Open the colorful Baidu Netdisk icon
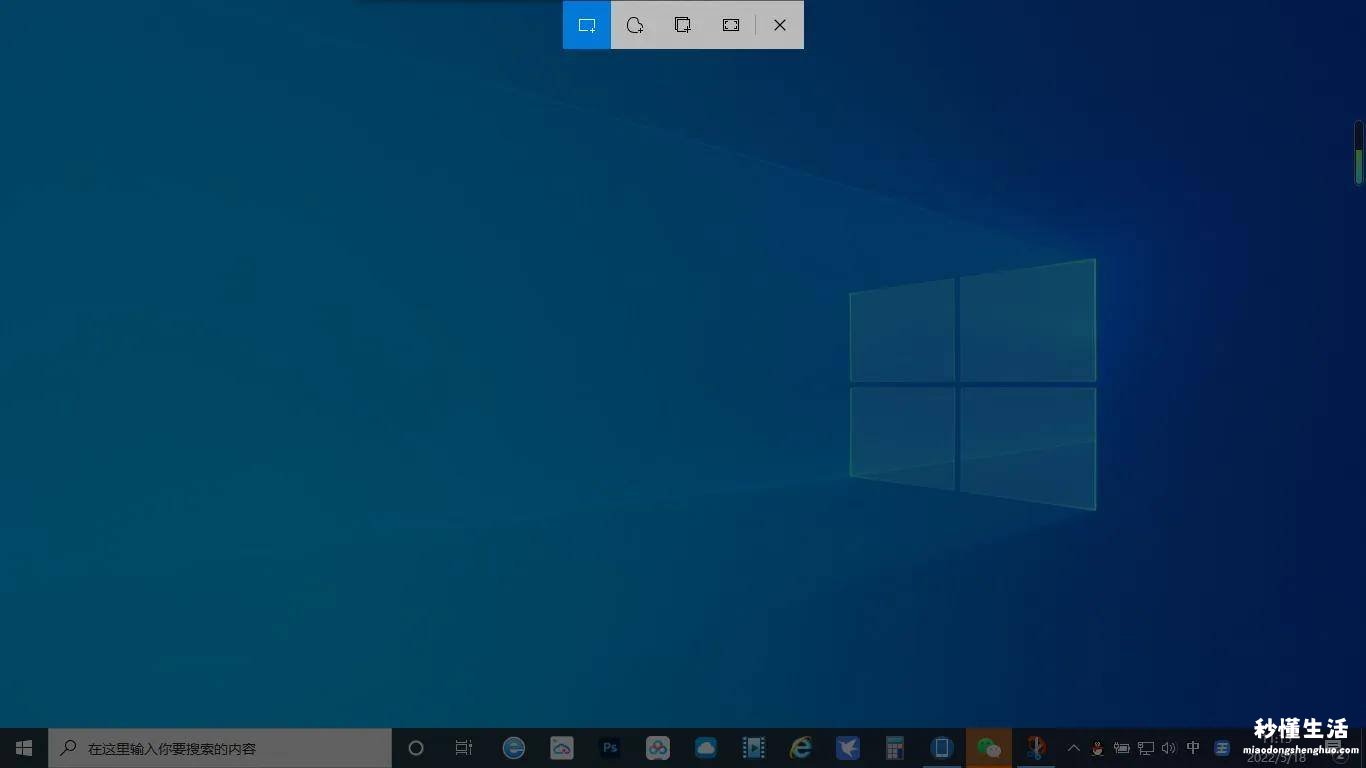 point(658,748)
